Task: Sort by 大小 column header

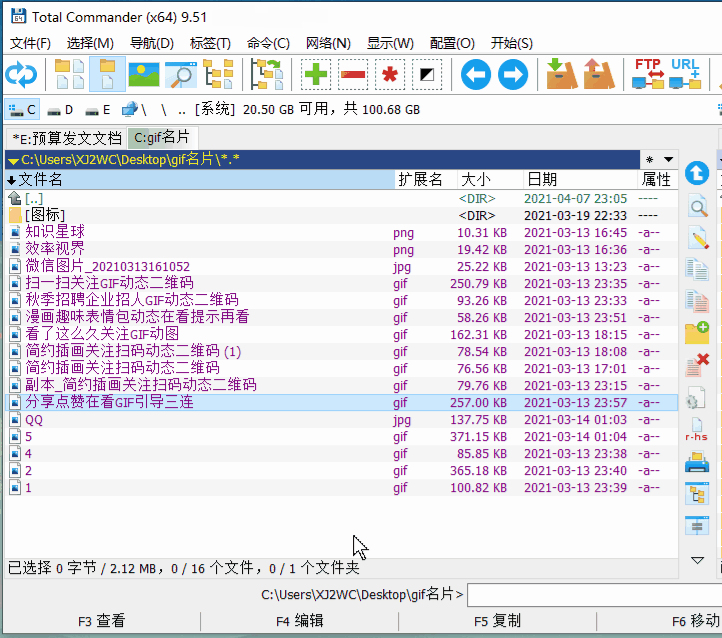Action: pos(490,179)
